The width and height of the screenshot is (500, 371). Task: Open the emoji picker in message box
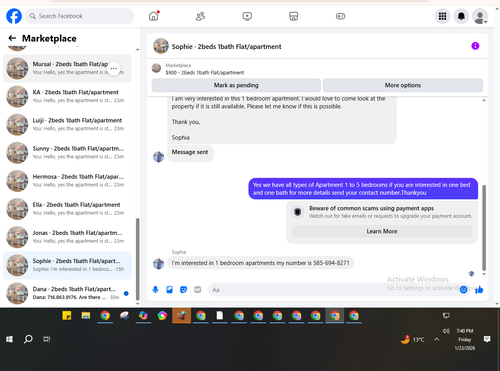463,290
